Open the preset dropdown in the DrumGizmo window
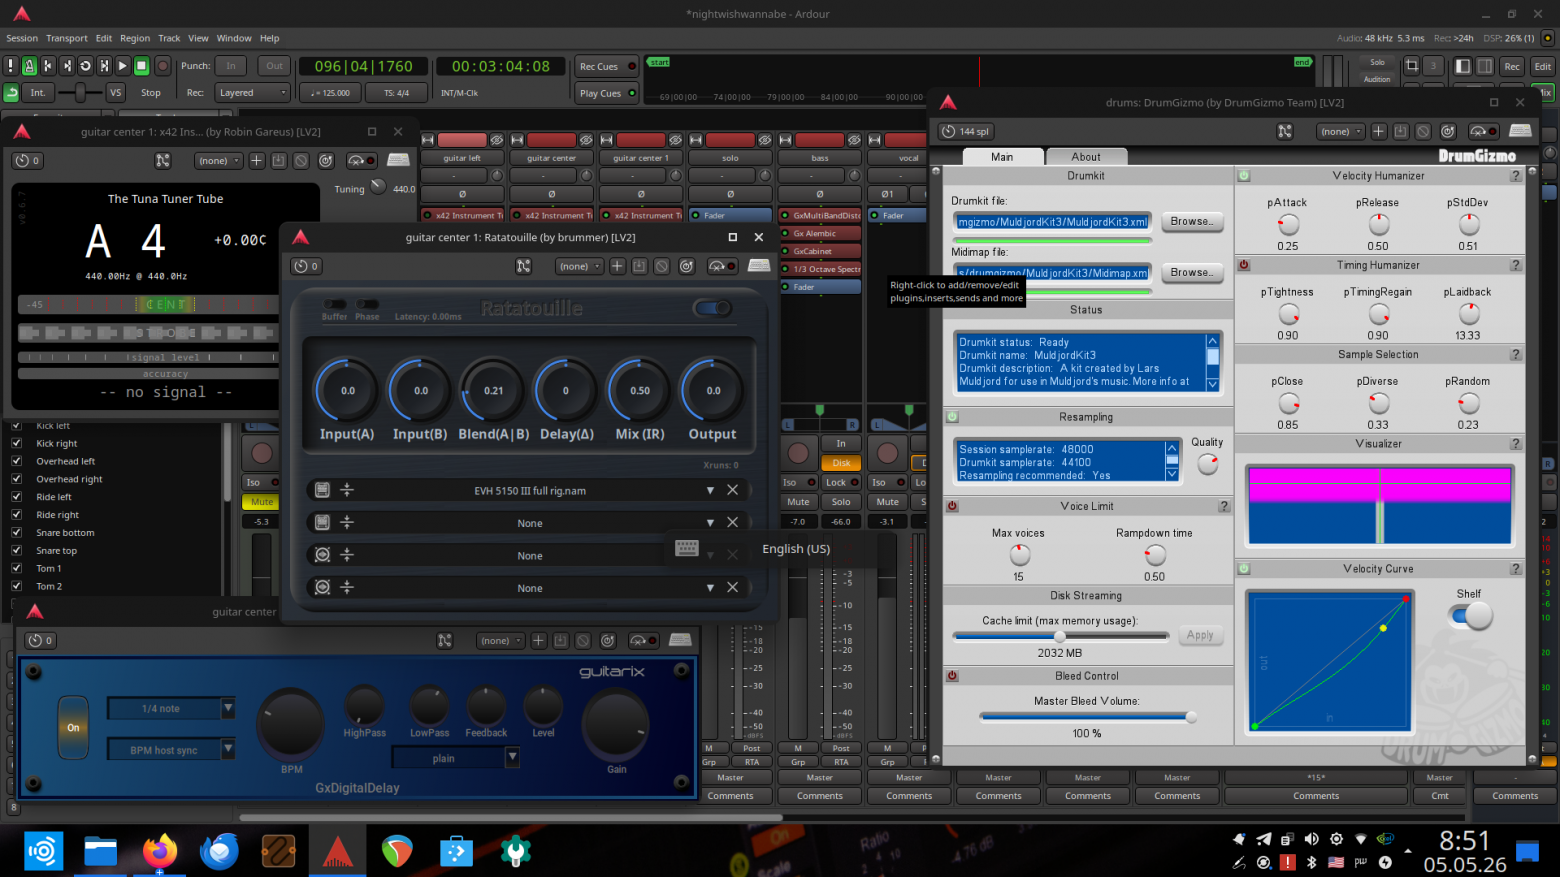Viewport: 1560px width, 877px height. [1341, 131]
